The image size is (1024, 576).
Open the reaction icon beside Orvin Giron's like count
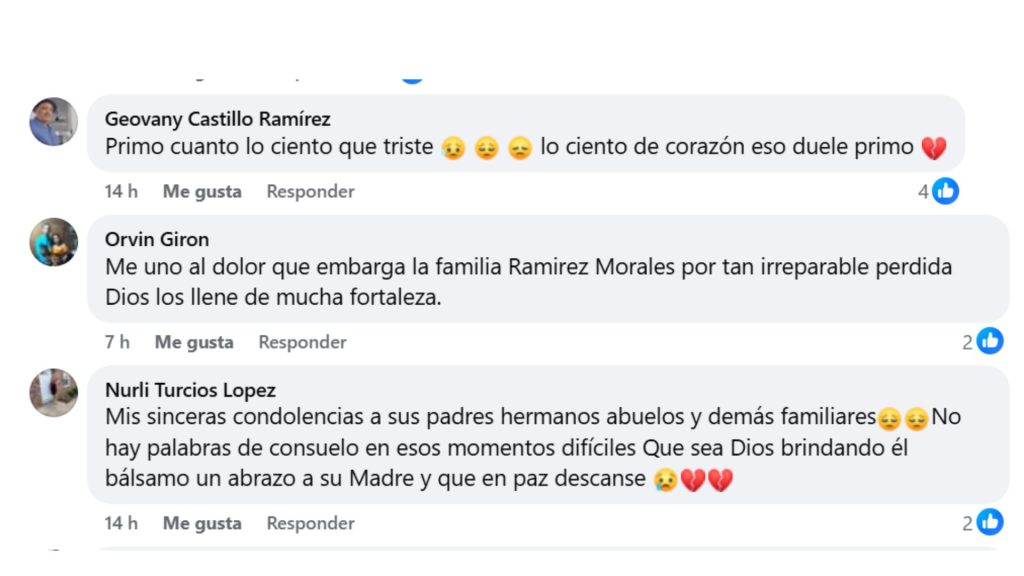tap(990, 341)
